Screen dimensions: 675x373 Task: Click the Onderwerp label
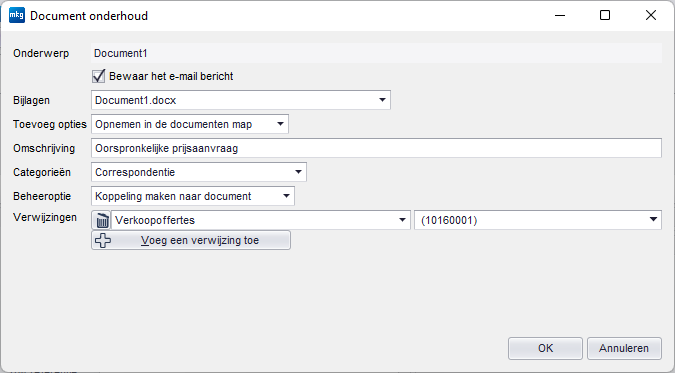pos(41,53)
